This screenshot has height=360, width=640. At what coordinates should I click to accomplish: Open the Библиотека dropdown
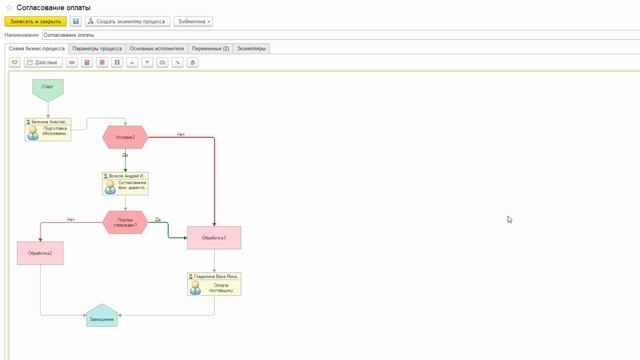(193, 21)
